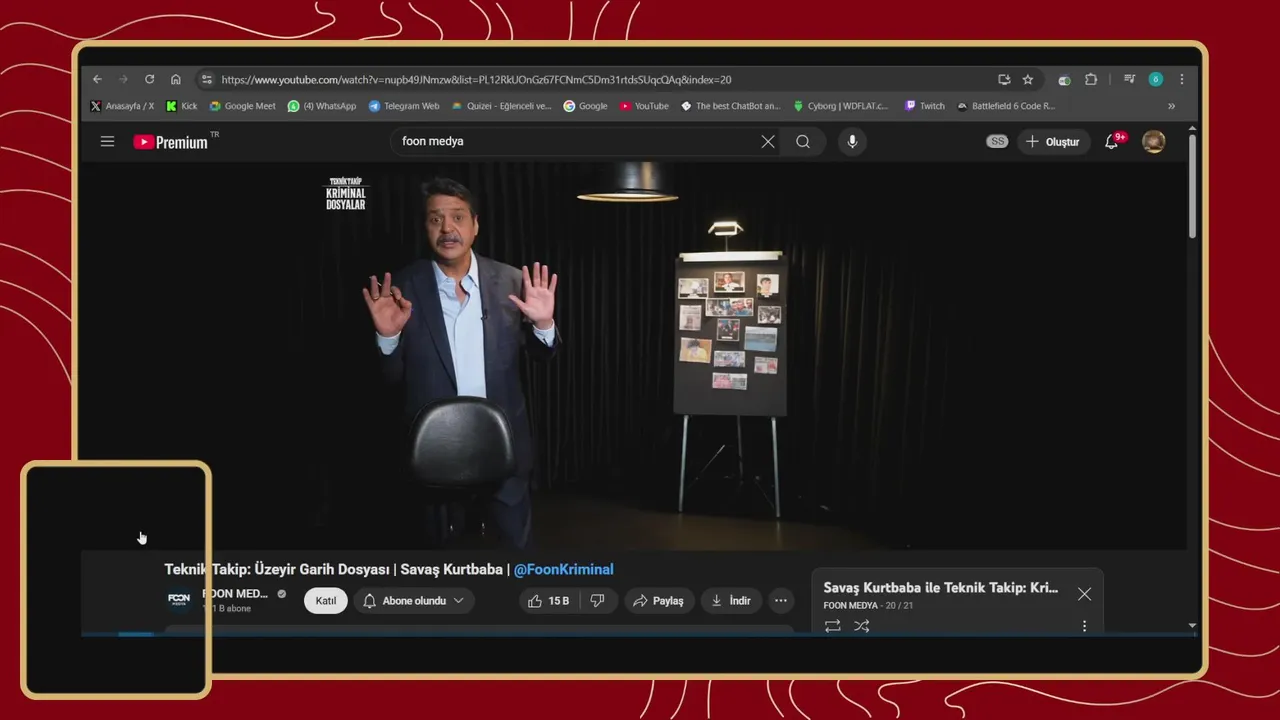
Task: Open YouTube notifications bell
Action: [x=1112, y=142]
